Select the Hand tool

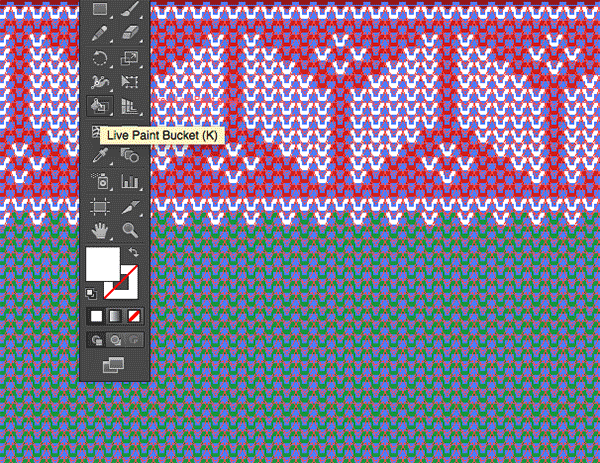click(x=100, y=231)
